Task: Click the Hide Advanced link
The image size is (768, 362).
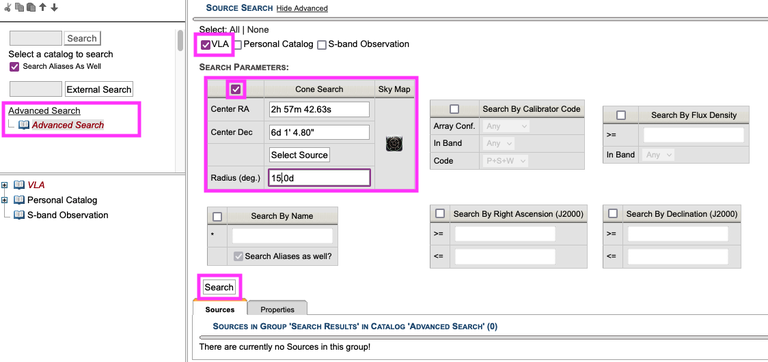Action: [302, 8]
